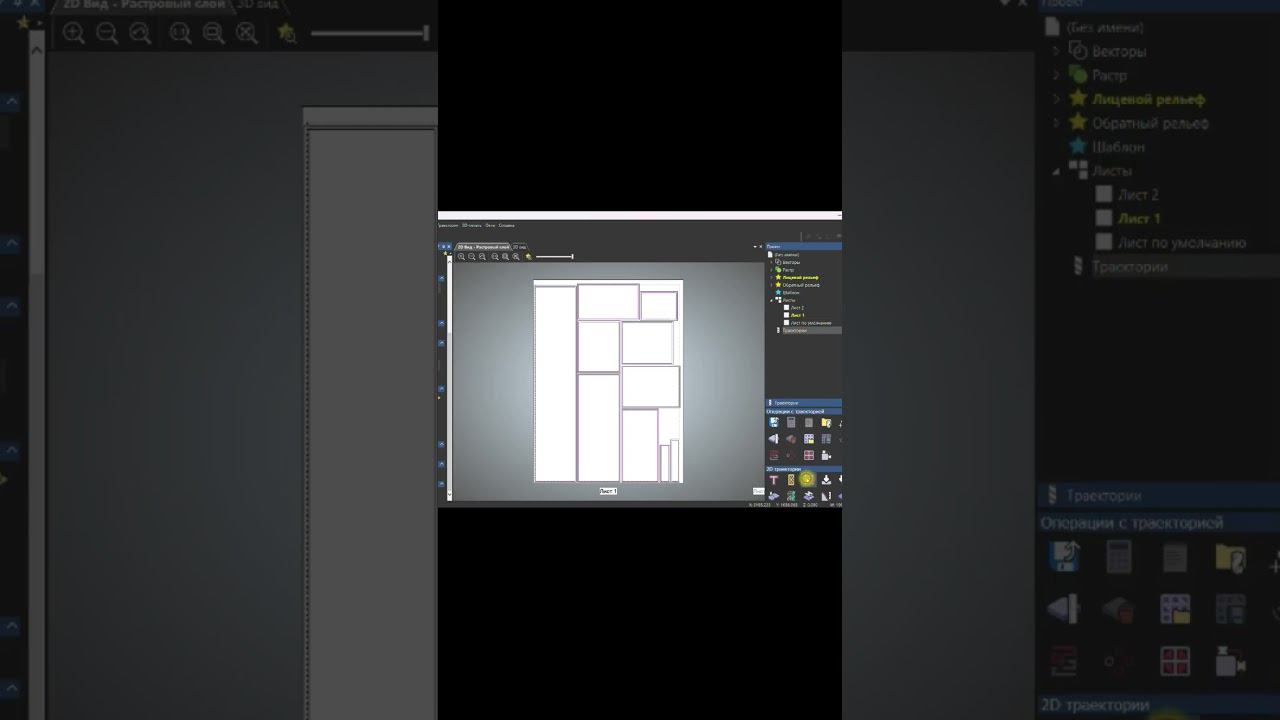
Task: Click last magnifier icon before the bulb icon
Action: (516, 256)
